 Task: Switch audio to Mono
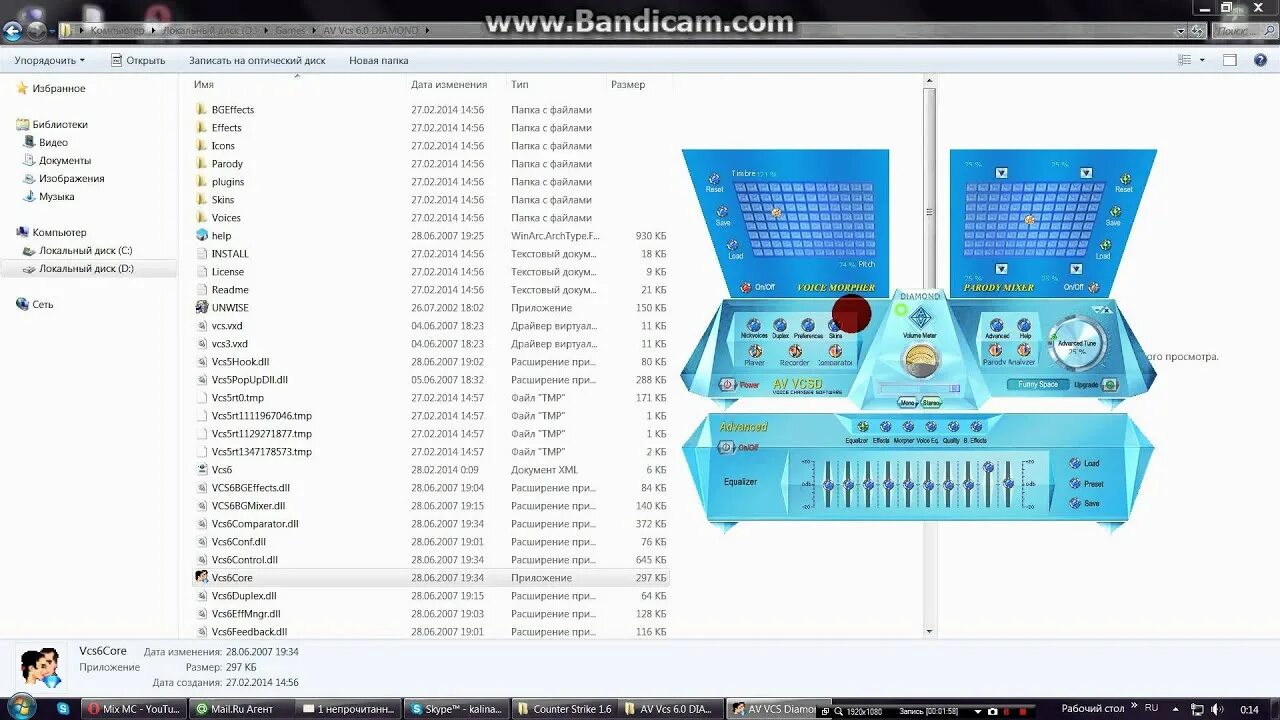point(908,403)
